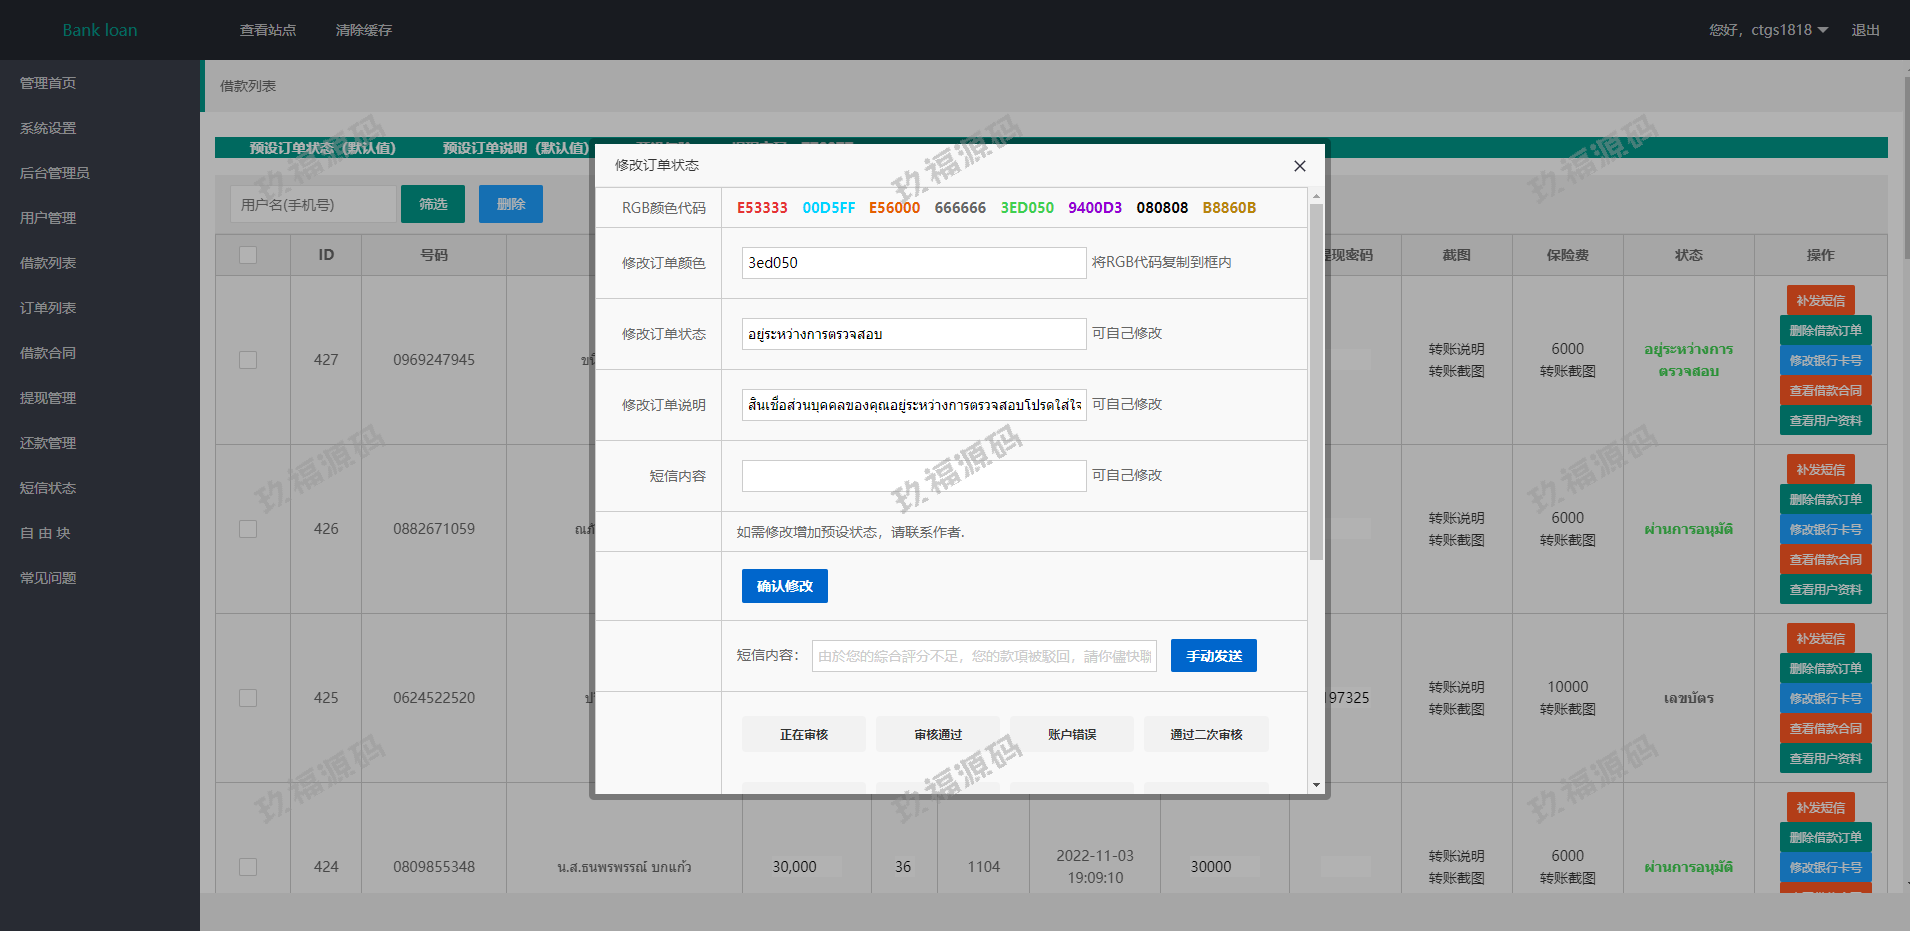This screenshot has width=1910, height=931.
Task: Click into the empty 短信内容 field
Action: (x=913, y=476)
